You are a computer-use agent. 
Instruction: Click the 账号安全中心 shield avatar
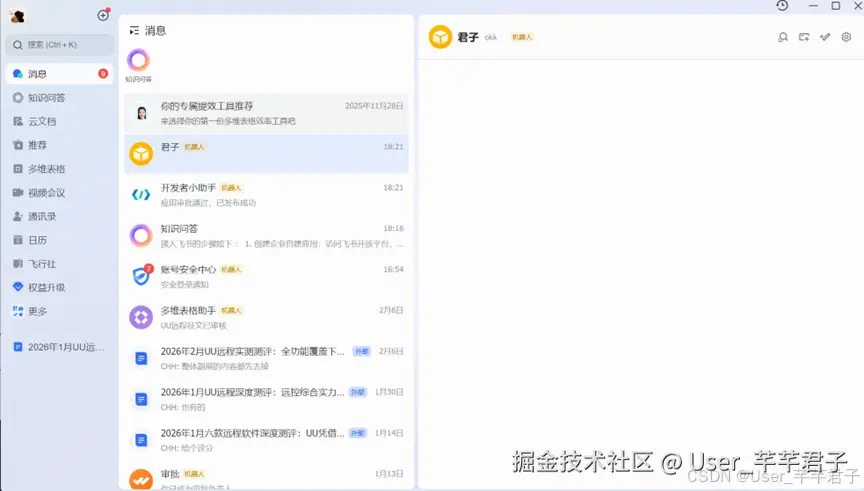click(141, 276)
